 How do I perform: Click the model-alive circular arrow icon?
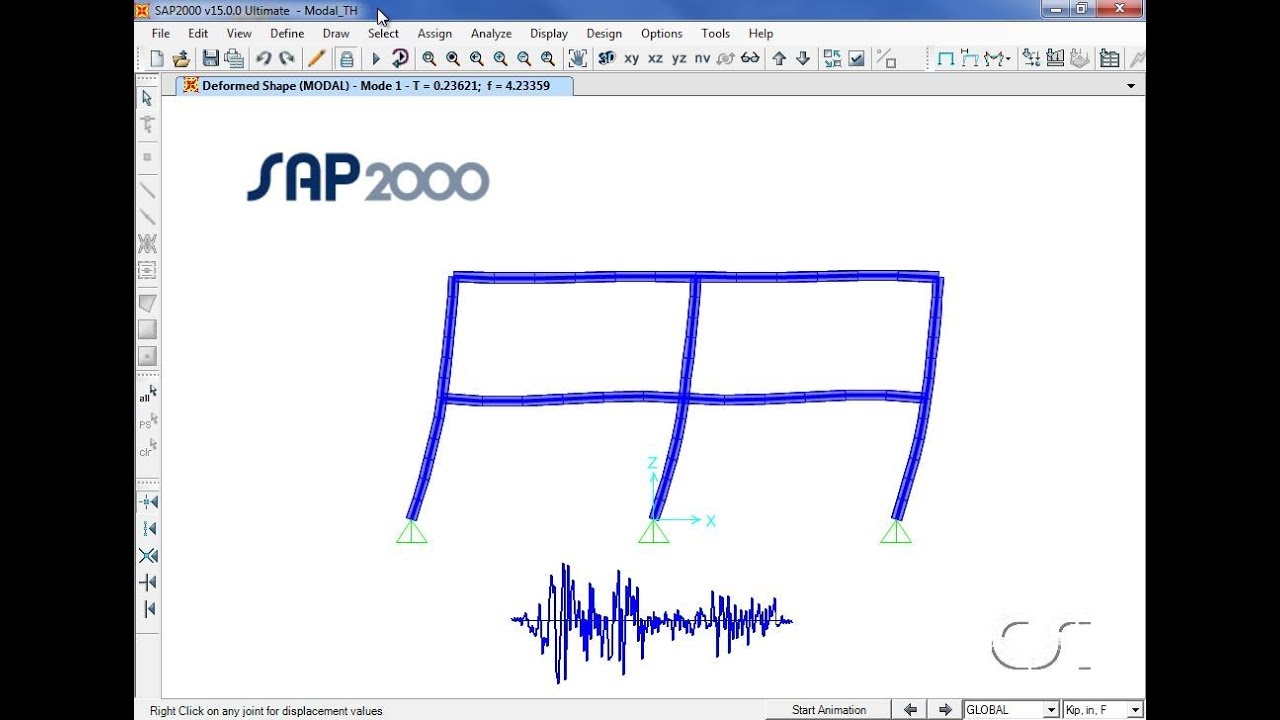coord(399,59)
